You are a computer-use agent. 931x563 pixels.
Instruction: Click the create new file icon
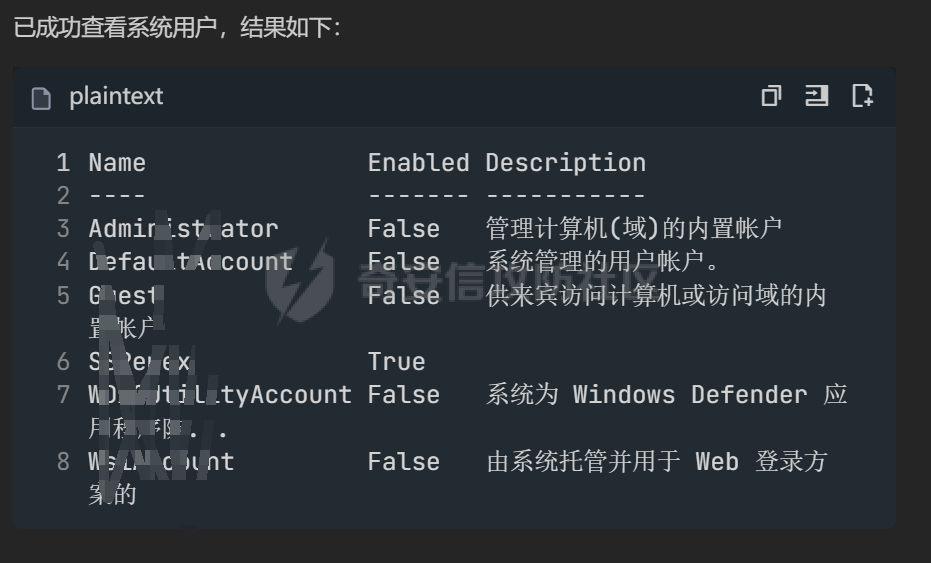862,96
